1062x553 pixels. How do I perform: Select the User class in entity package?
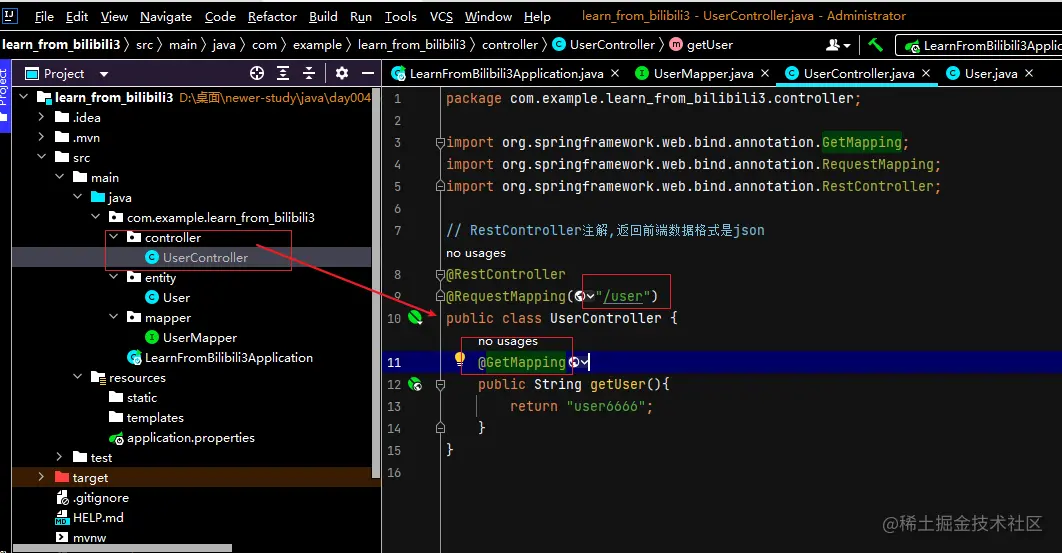[176, 298]
